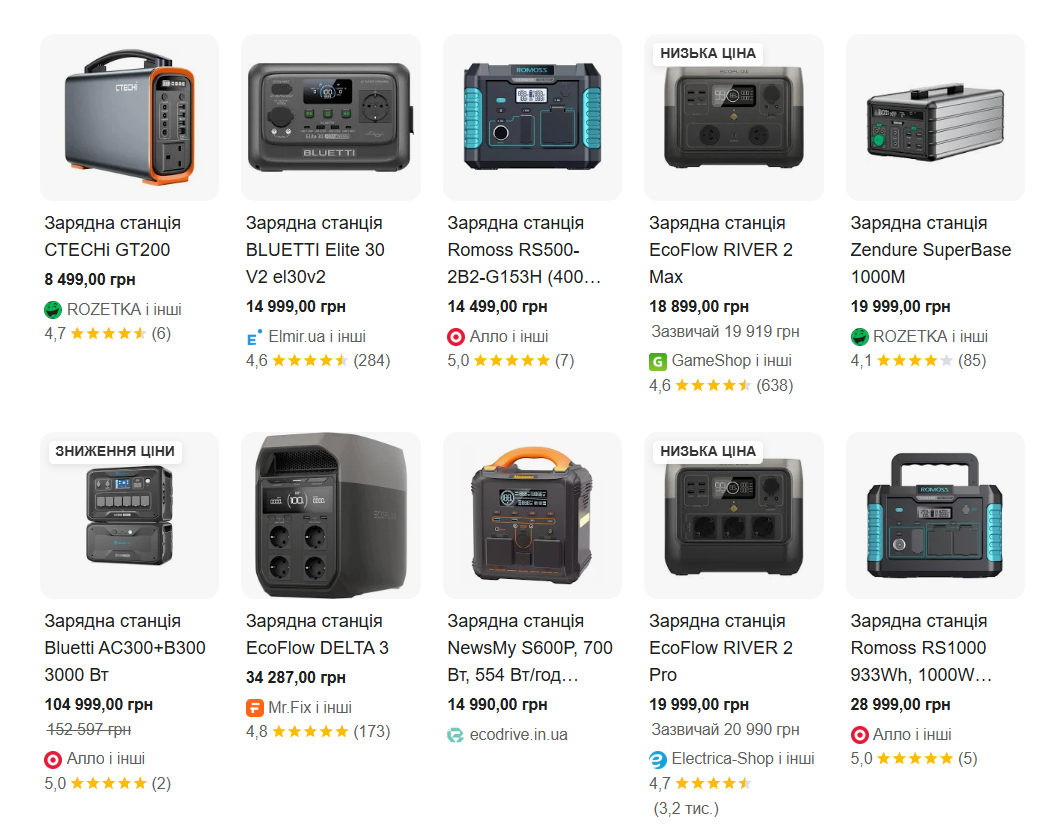Click the 14 990,00 грн price of NewsMy S600P
The height and width of the screenshot is (840, 1051).
[497, 705]
